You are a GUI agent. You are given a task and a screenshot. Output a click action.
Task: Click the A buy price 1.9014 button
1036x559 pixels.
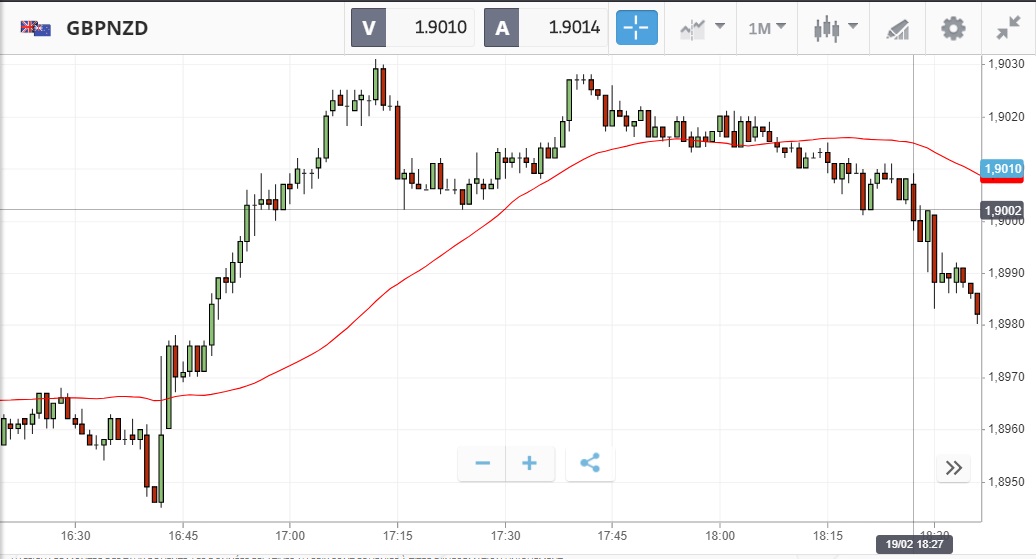(546, 28)
